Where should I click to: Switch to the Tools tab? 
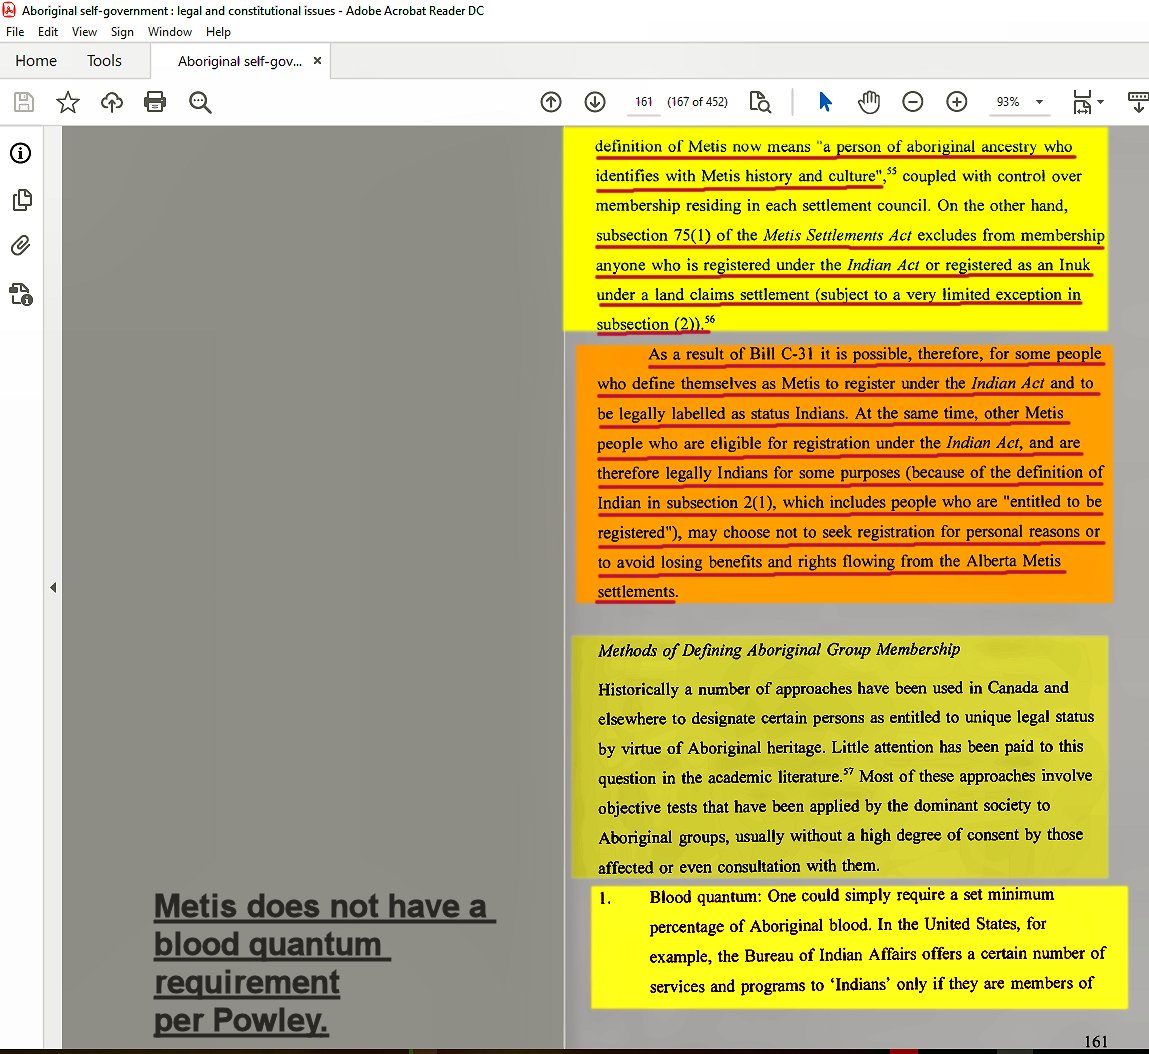pyautogui.click(x=104, y=61)
